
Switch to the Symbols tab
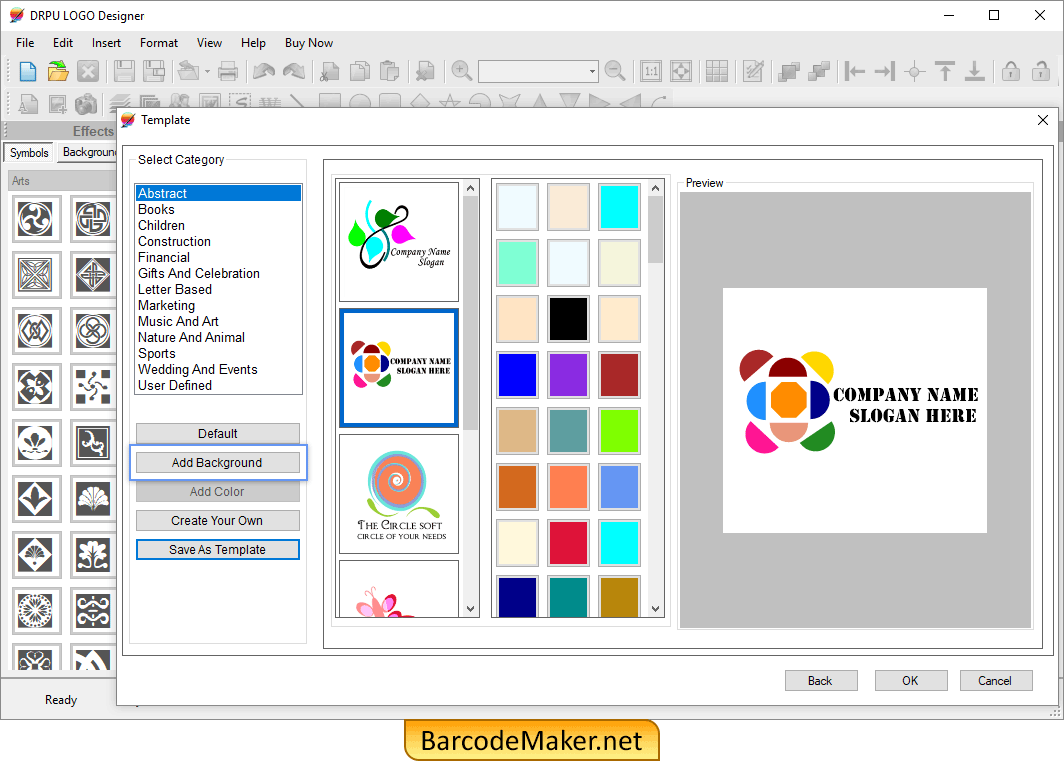coord(29,153)
